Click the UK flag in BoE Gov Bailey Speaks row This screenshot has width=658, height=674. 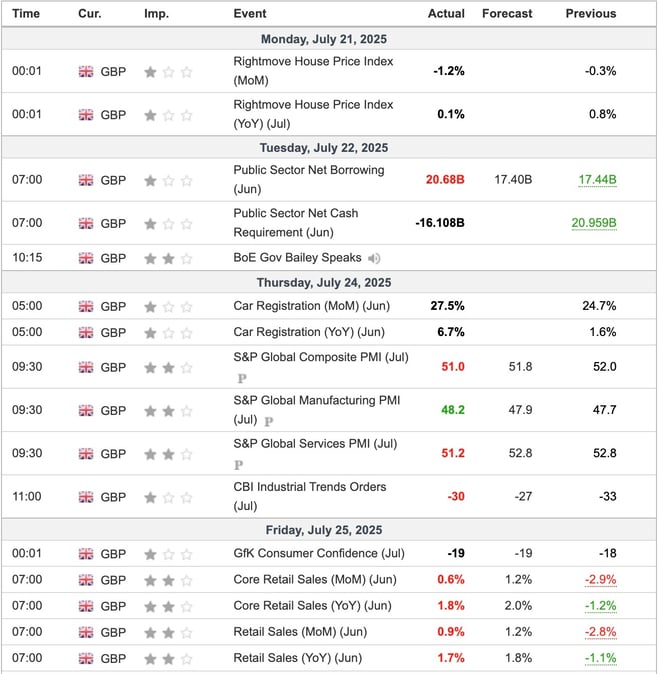pos(86,258)
